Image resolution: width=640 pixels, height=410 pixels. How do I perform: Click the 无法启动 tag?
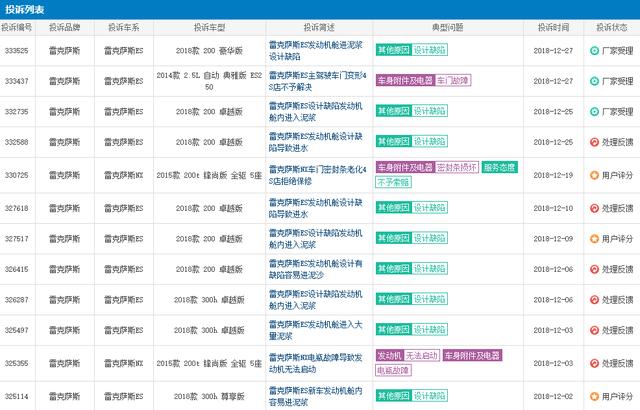422,356
